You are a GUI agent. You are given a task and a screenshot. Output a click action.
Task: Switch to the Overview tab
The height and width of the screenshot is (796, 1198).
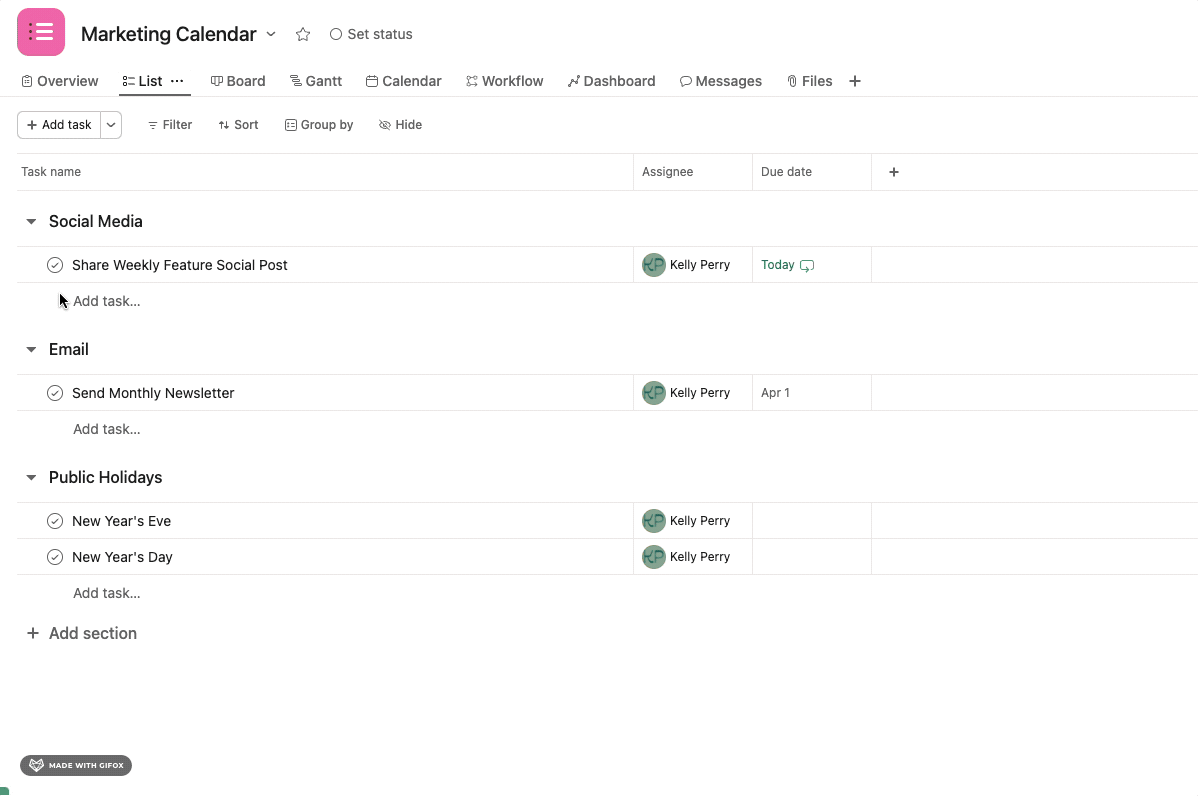(60, 81)
